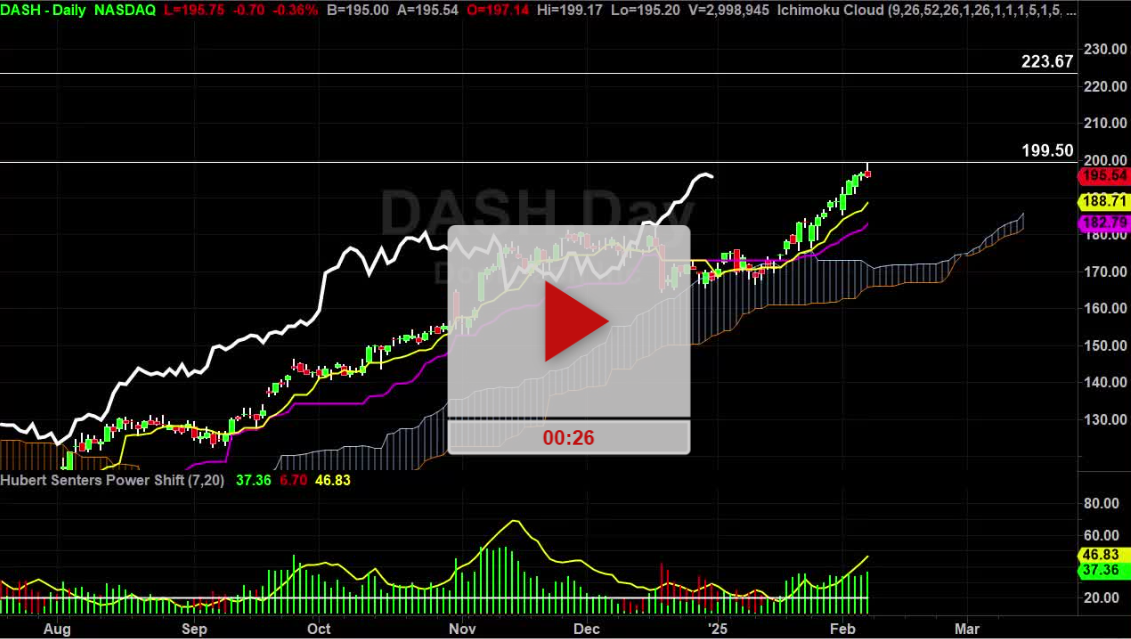Image resolution: width=1131 pixels, height=639 pixels.
Task: Click the '25 year marker on the timeline
Action: (718, 630)
